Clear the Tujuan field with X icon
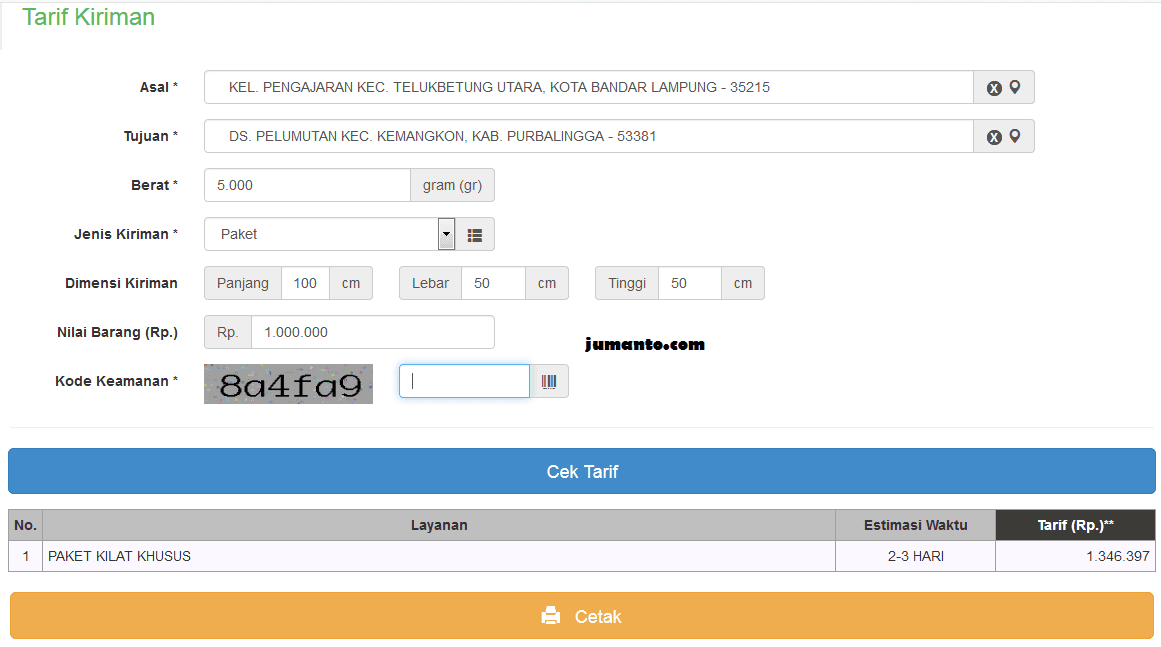The image size is (1161, 647). point(994,137)
